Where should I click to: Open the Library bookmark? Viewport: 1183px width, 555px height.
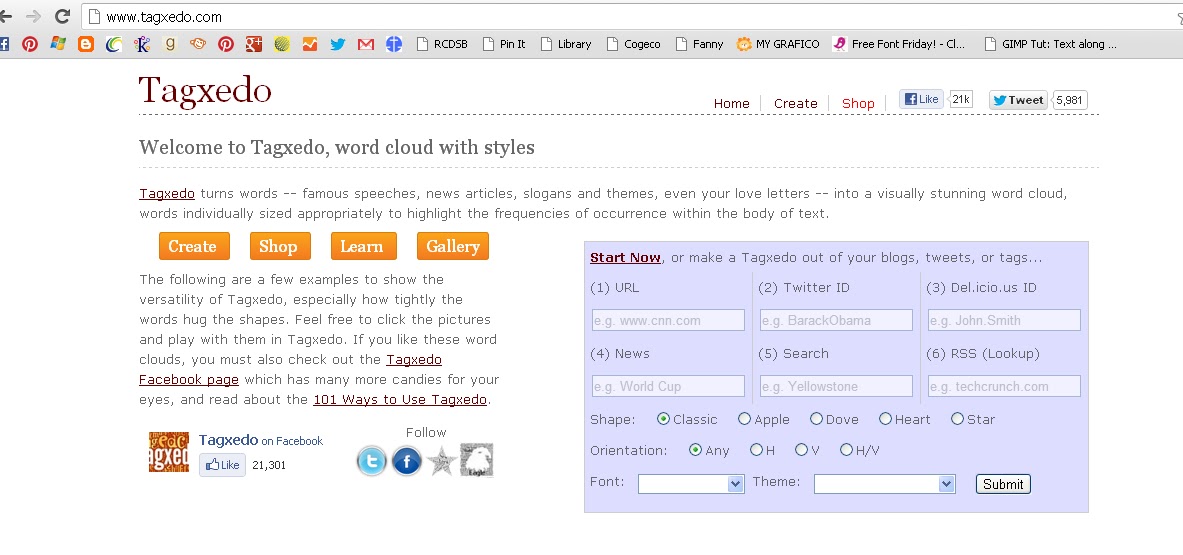point(566,44)
